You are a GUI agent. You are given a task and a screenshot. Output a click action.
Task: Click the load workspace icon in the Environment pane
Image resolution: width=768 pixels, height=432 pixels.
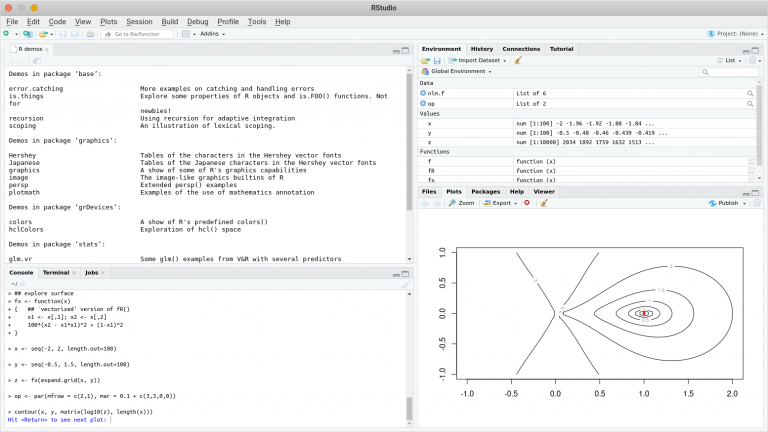(425, 60)
